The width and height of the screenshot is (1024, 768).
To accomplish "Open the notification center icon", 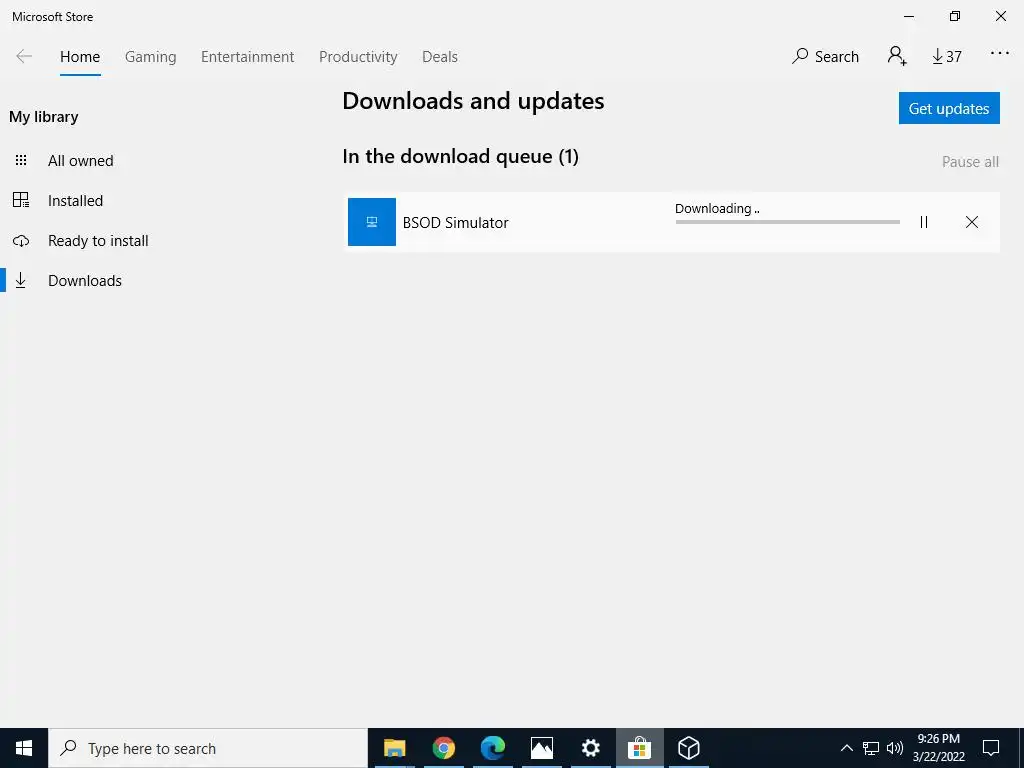I will [x=991, y=748].
